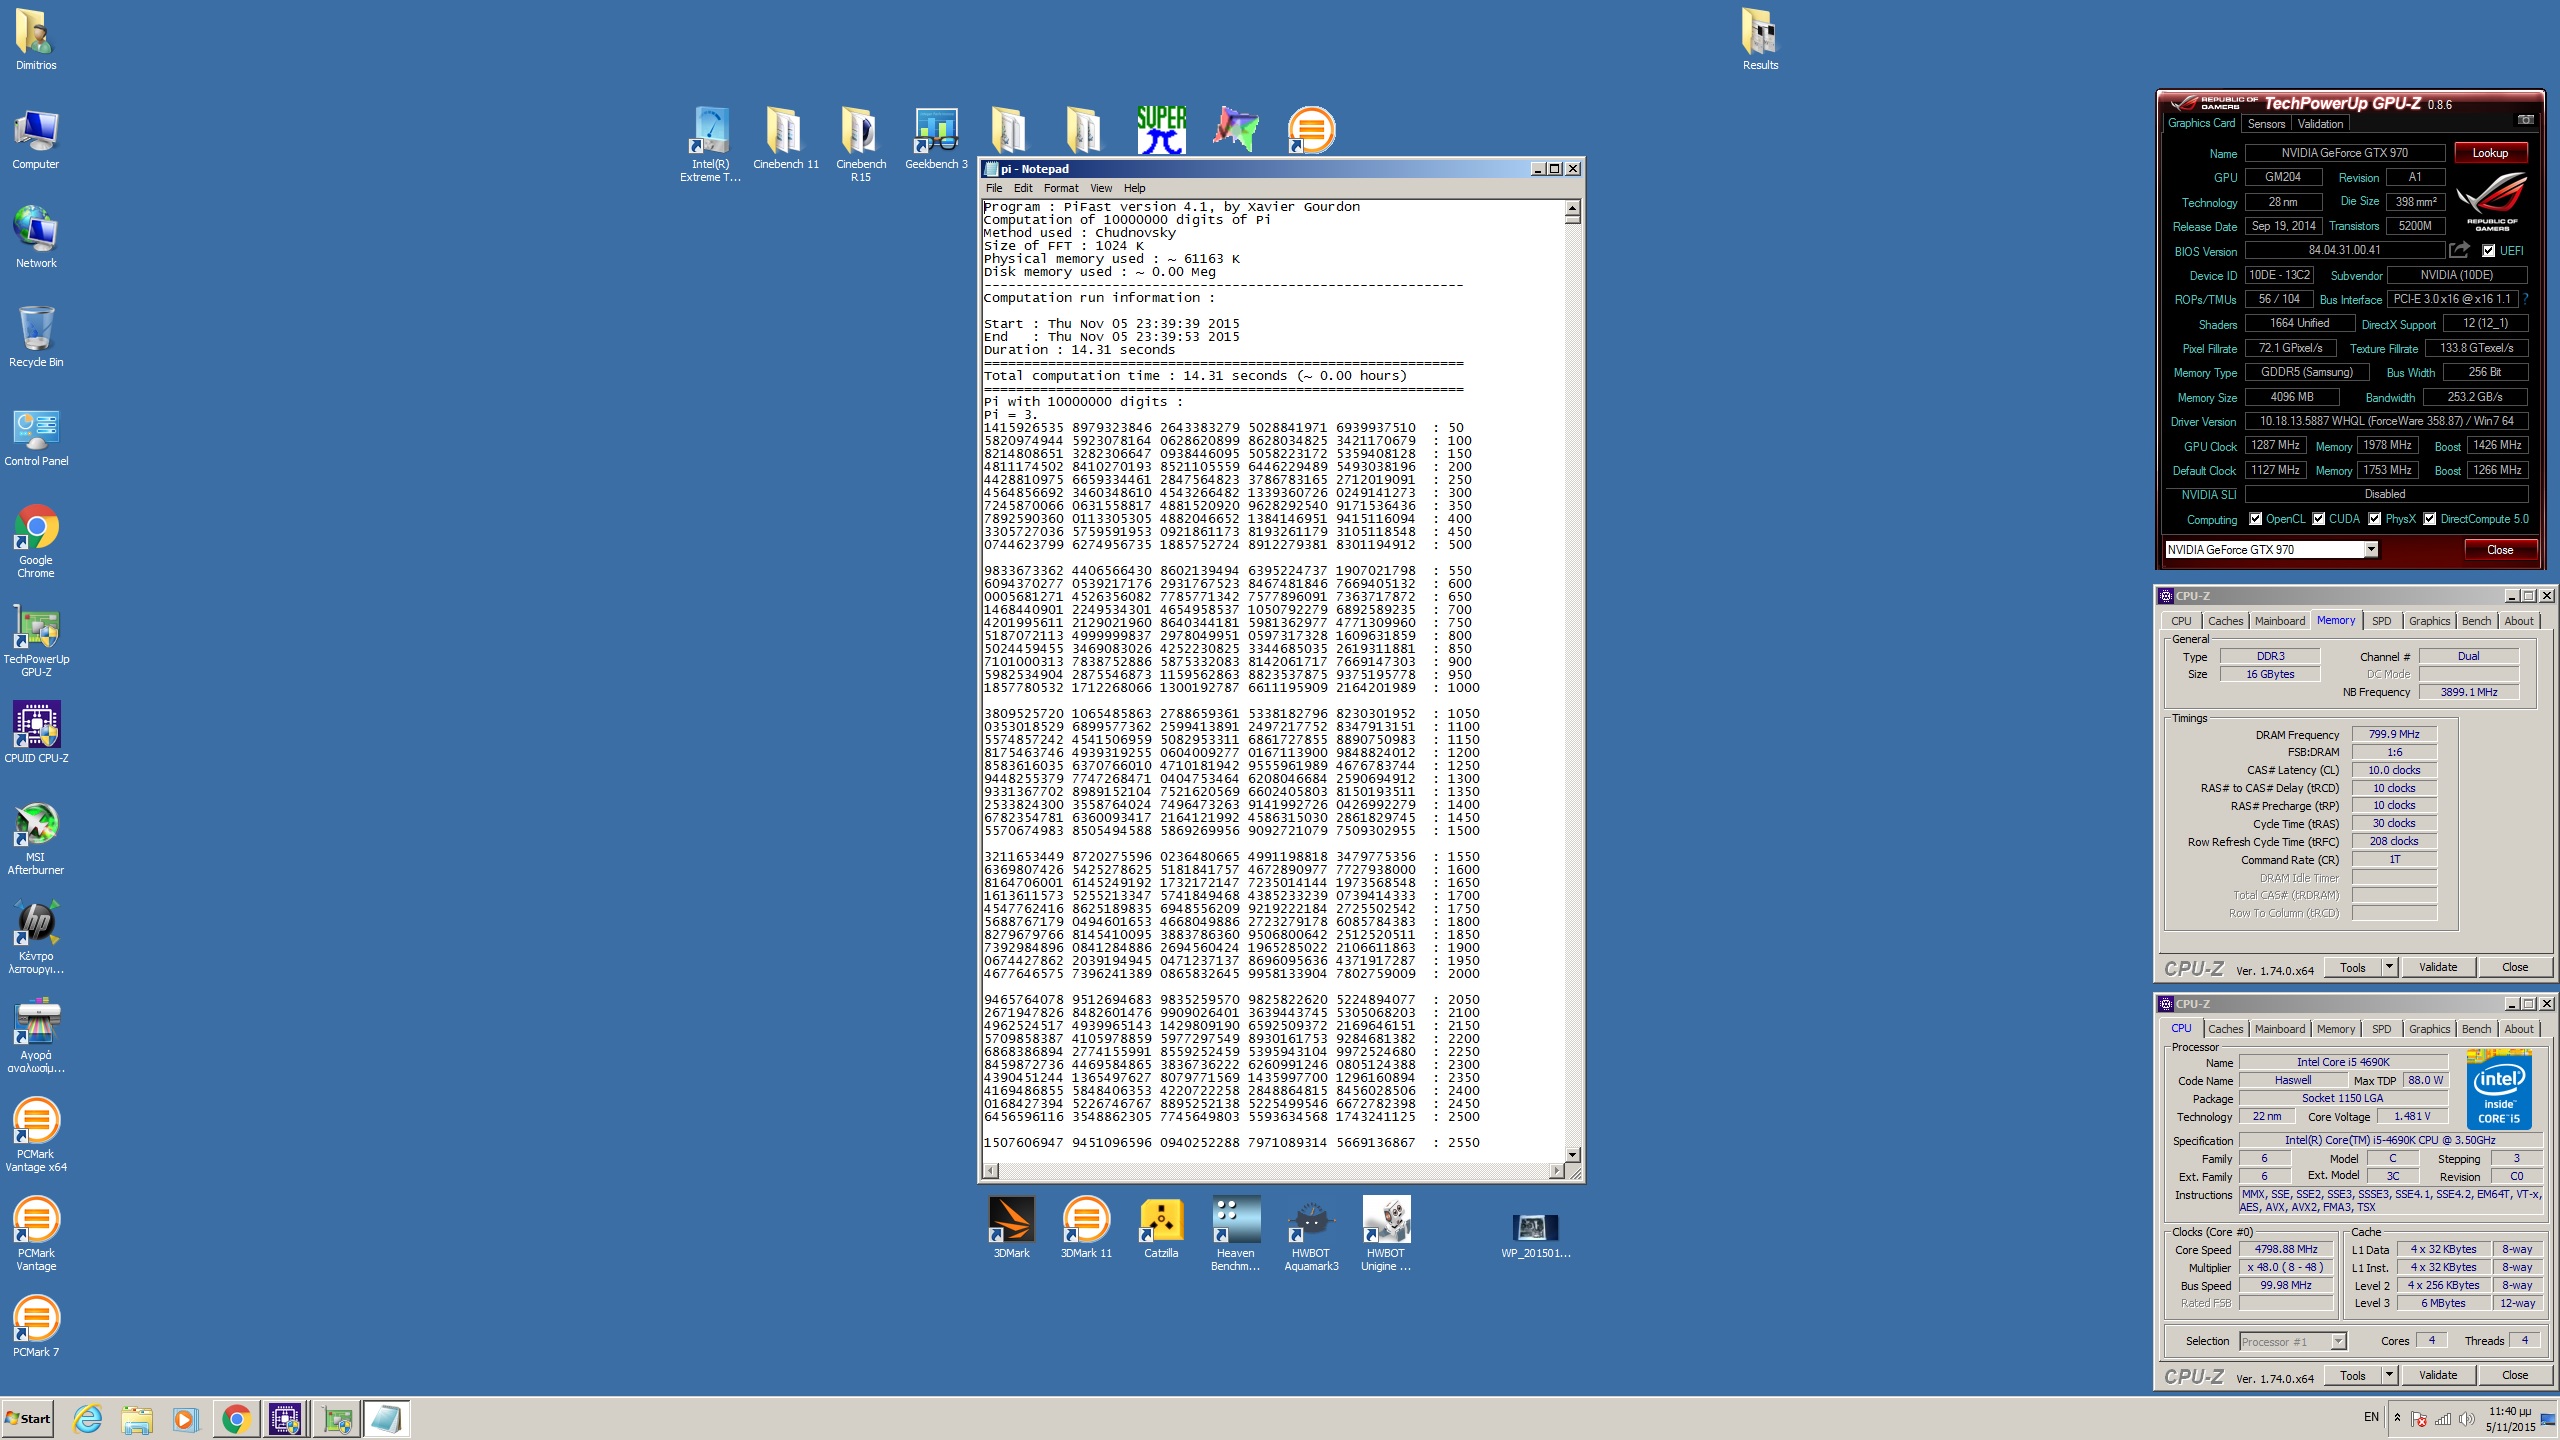Launch PCMark Vantage x64 desktop shortcut

(36, 1134)
